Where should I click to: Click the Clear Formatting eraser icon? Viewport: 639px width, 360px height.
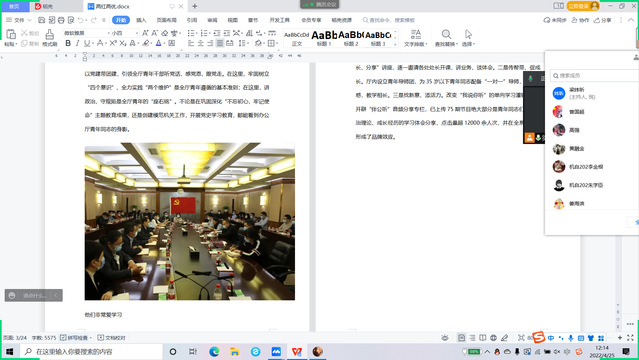165,33
